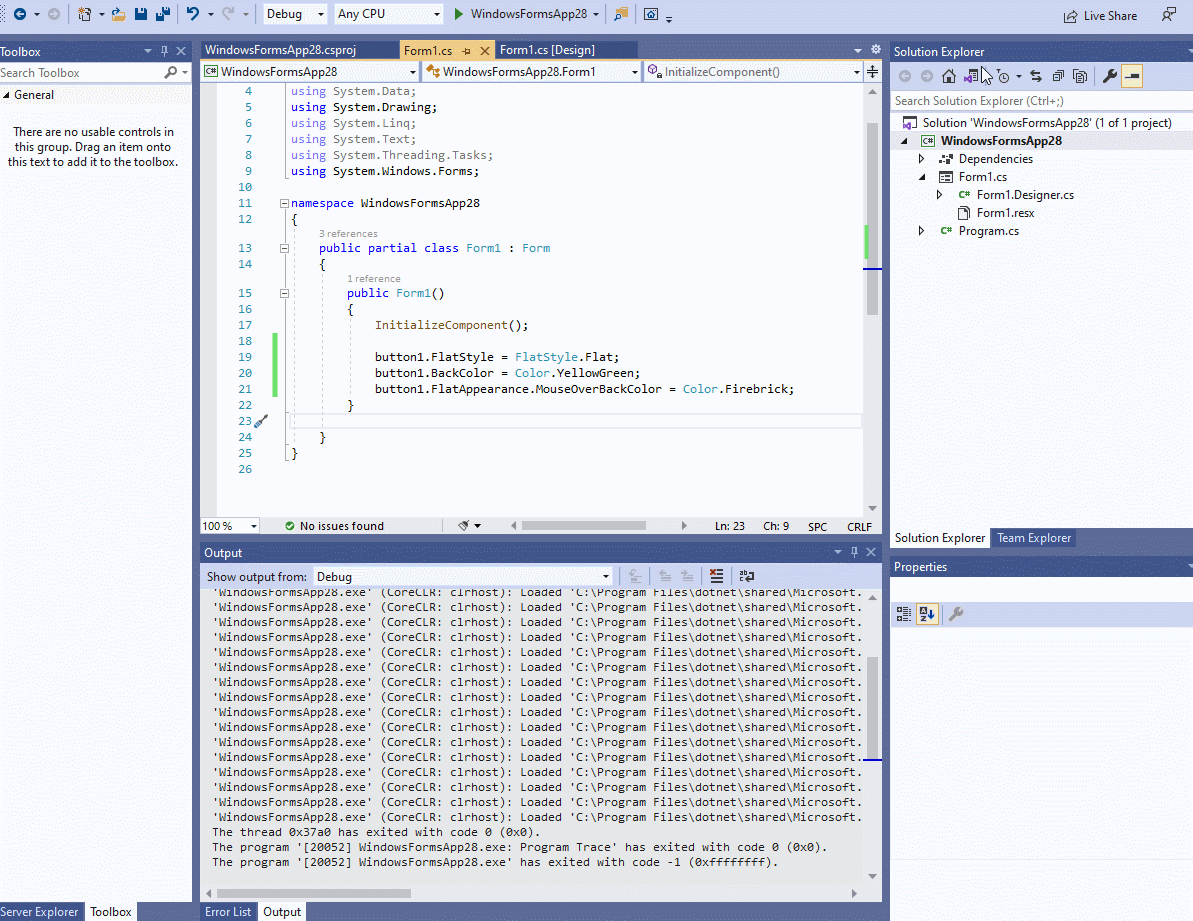Click the No issues found indicator
This screenshot has height=921, width=1193.
pos(334,526)
